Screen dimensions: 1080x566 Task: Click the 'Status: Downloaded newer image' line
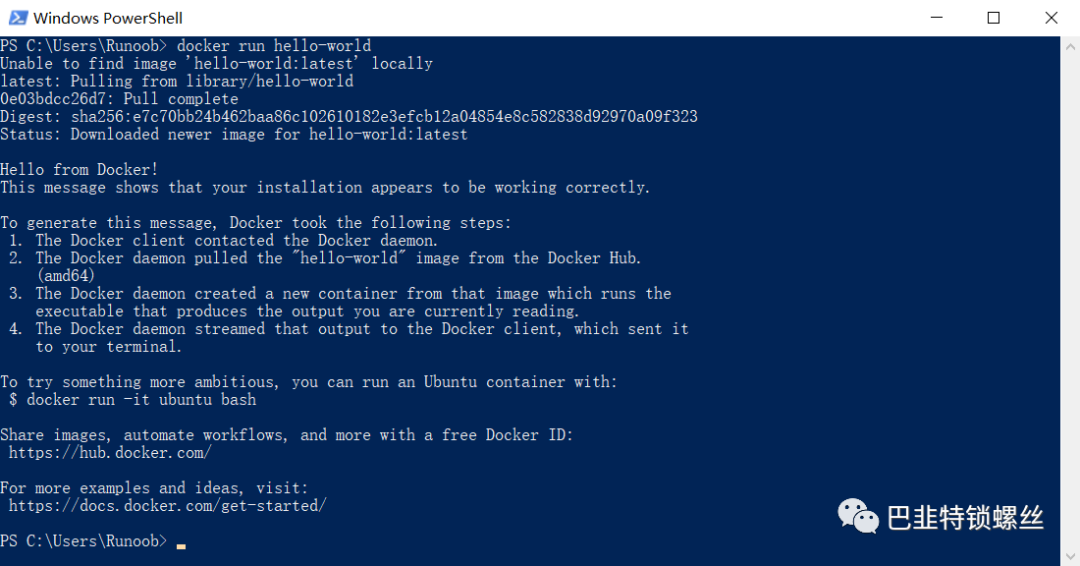233,135
